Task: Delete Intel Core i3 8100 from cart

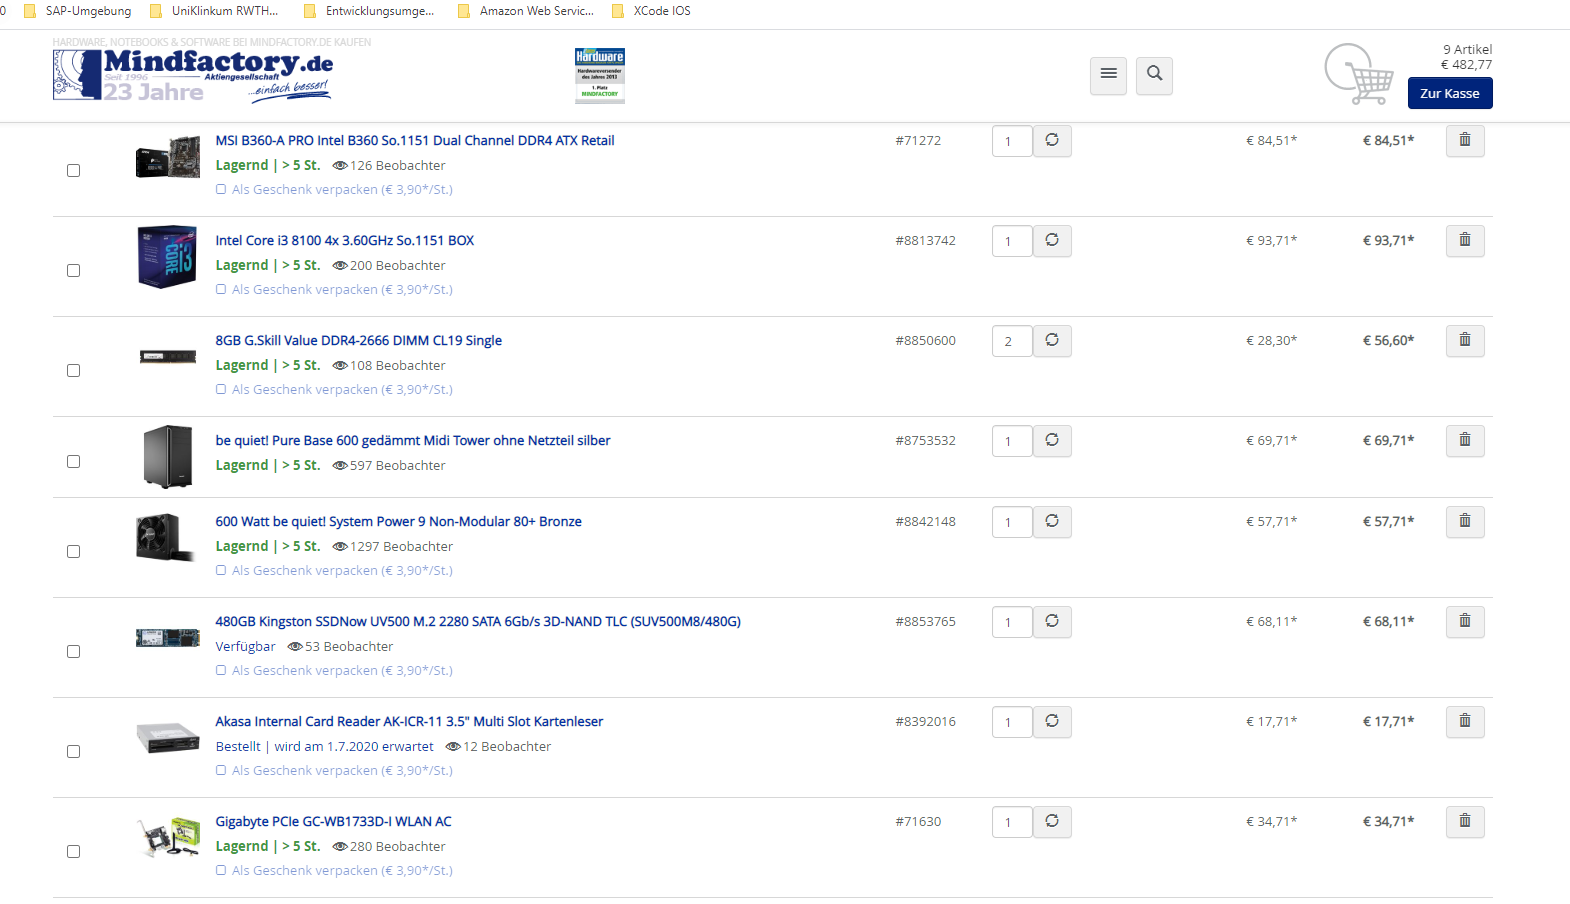Action: tap(1465, 241)
